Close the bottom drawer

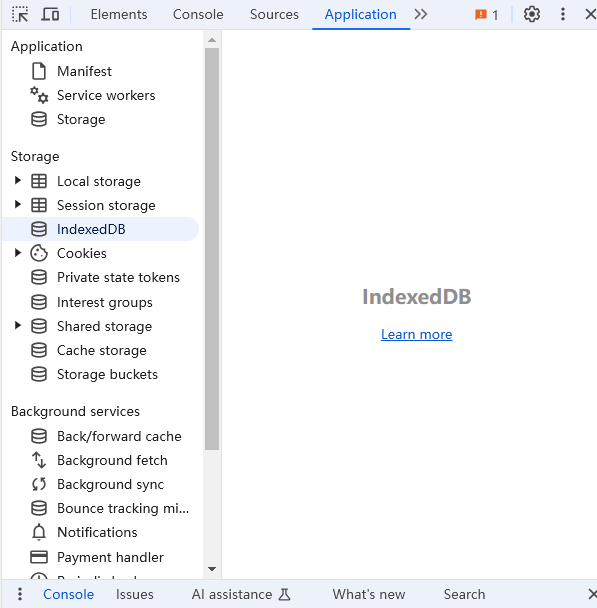(x=592, y=594)
